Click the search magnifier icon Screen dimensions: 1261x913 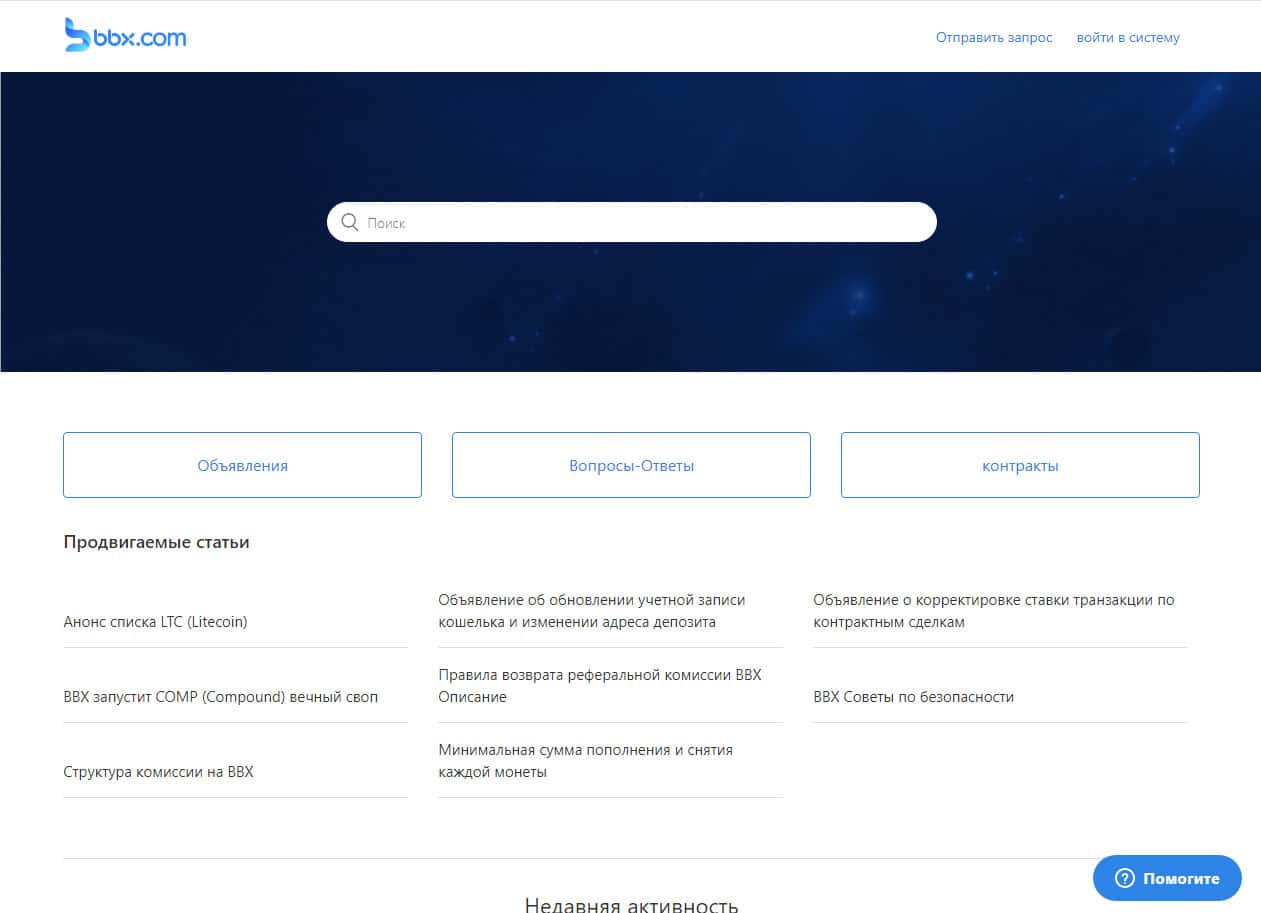coord(350,222)
